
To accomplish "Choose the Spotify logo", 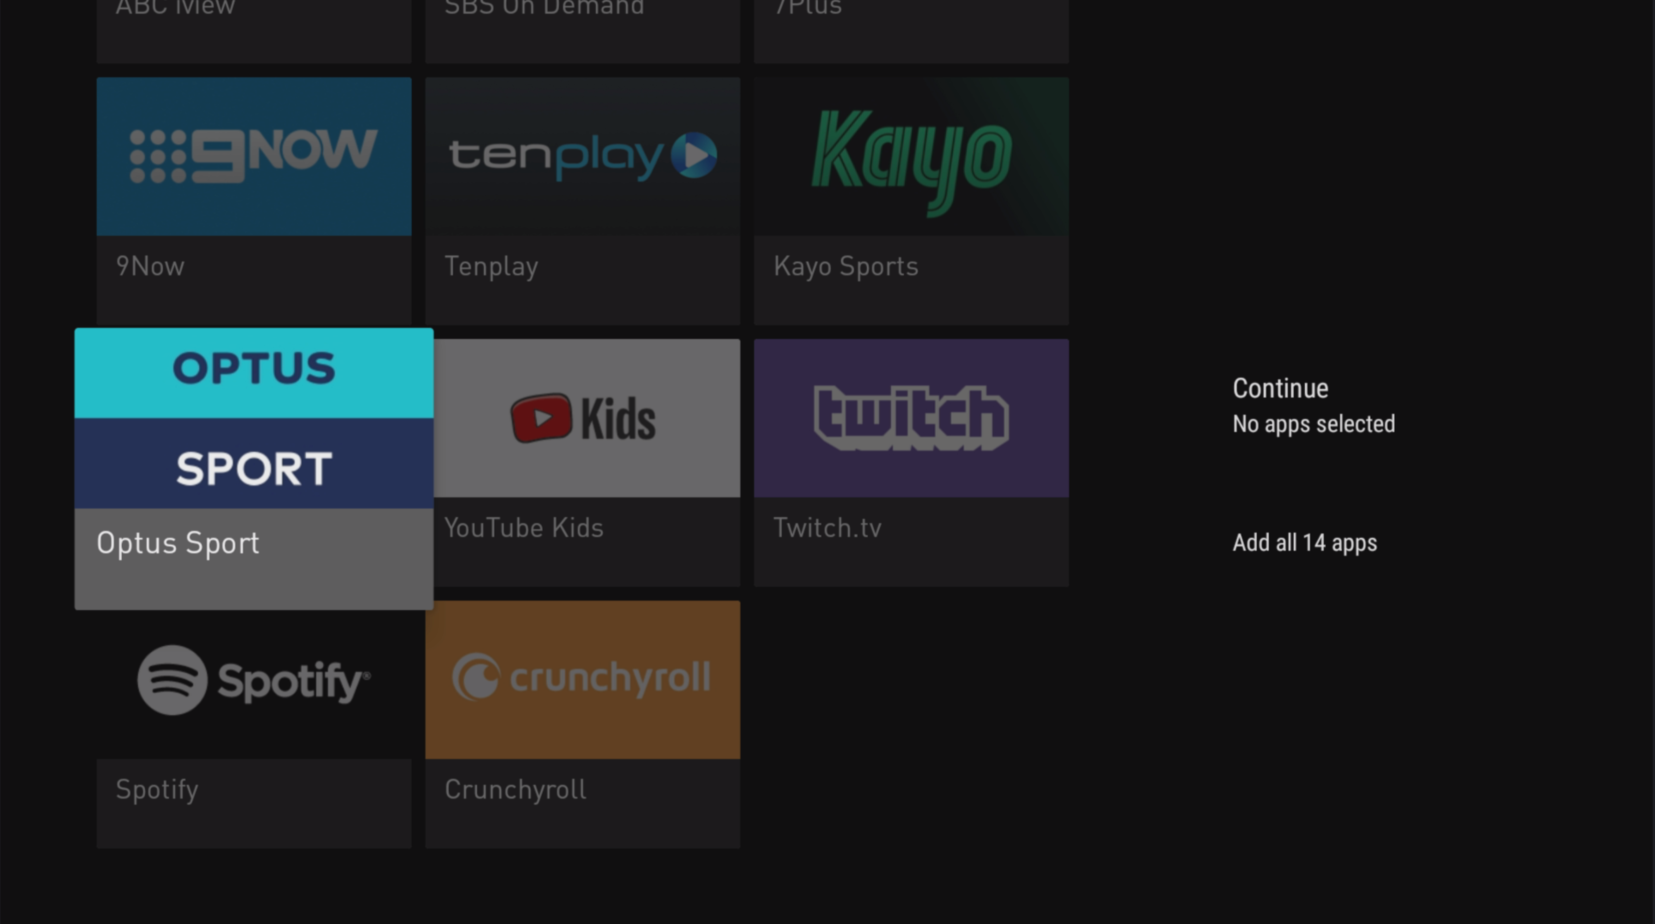I will [253, 680].
